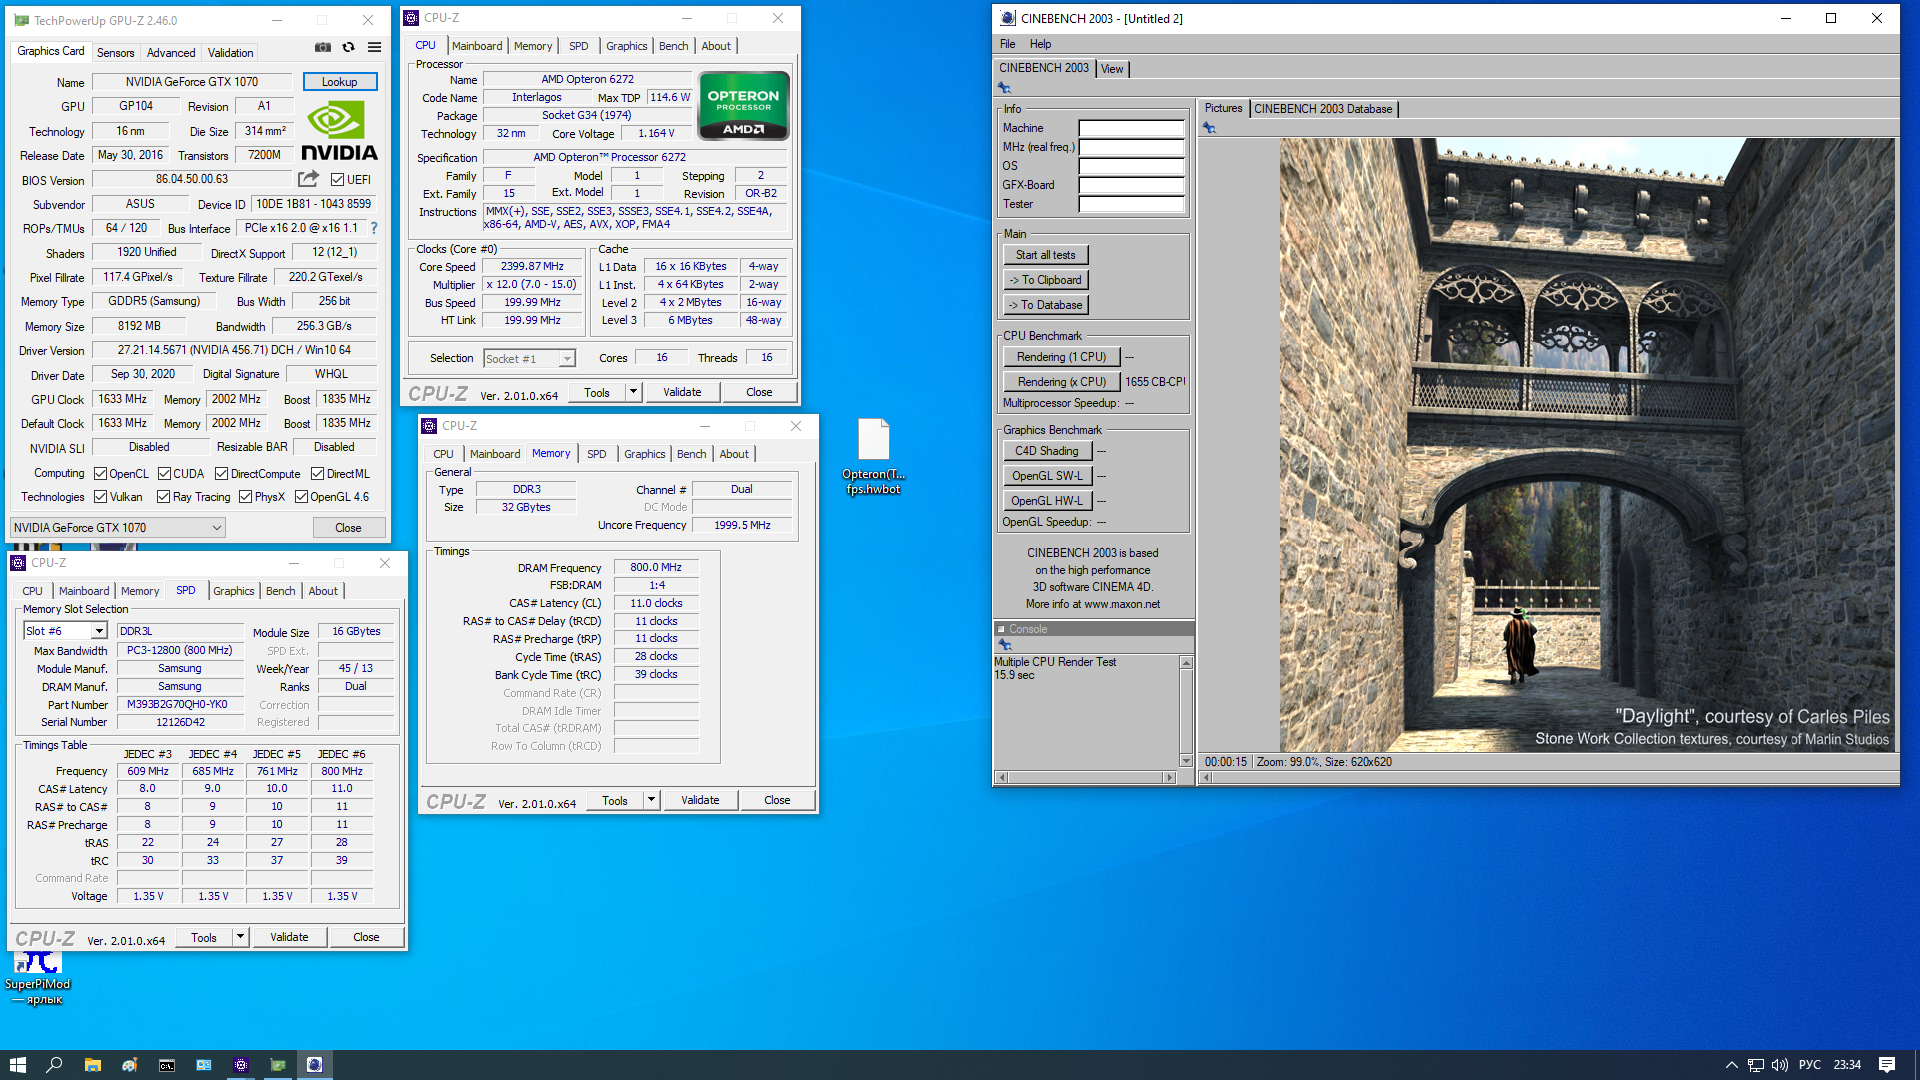Open notification center in system tray
Image resolution: width=1920 pixels, height=1080 pixels.
coord(1887,1065)
